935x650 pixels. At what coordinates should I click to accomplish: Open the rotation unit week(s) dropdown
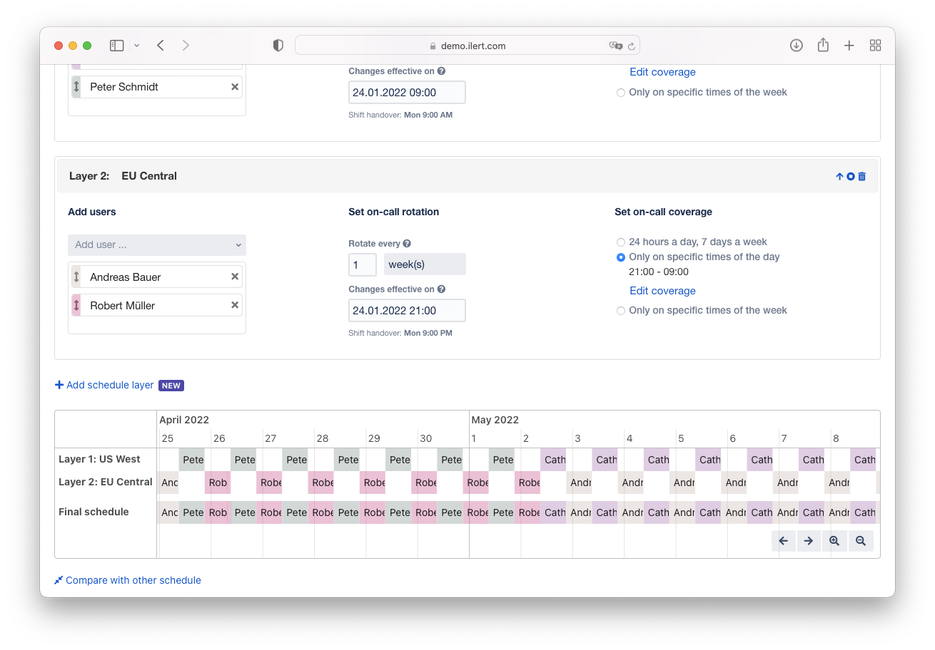425,264
